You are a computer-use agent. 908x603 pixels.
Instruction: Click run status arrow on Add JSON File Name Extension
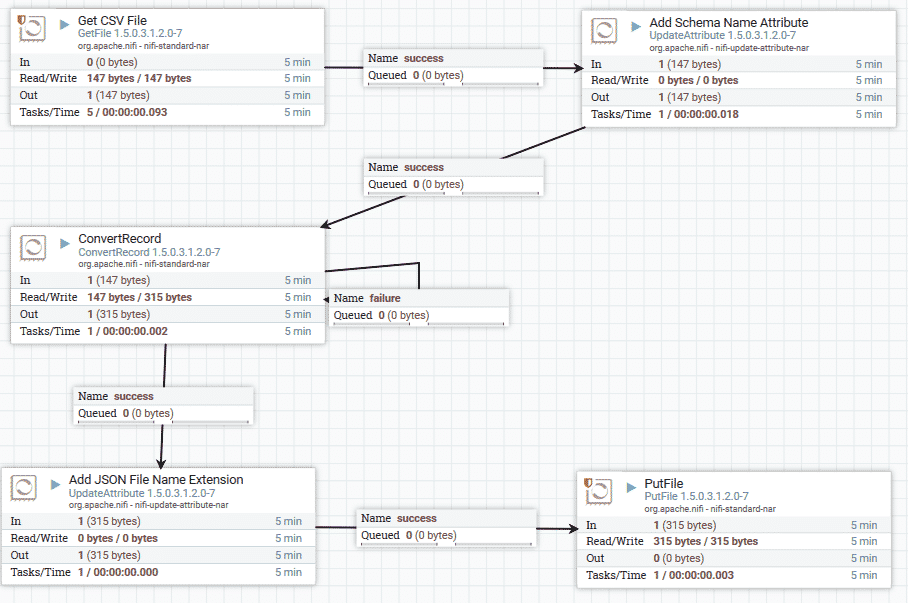(x=56, y=481)
